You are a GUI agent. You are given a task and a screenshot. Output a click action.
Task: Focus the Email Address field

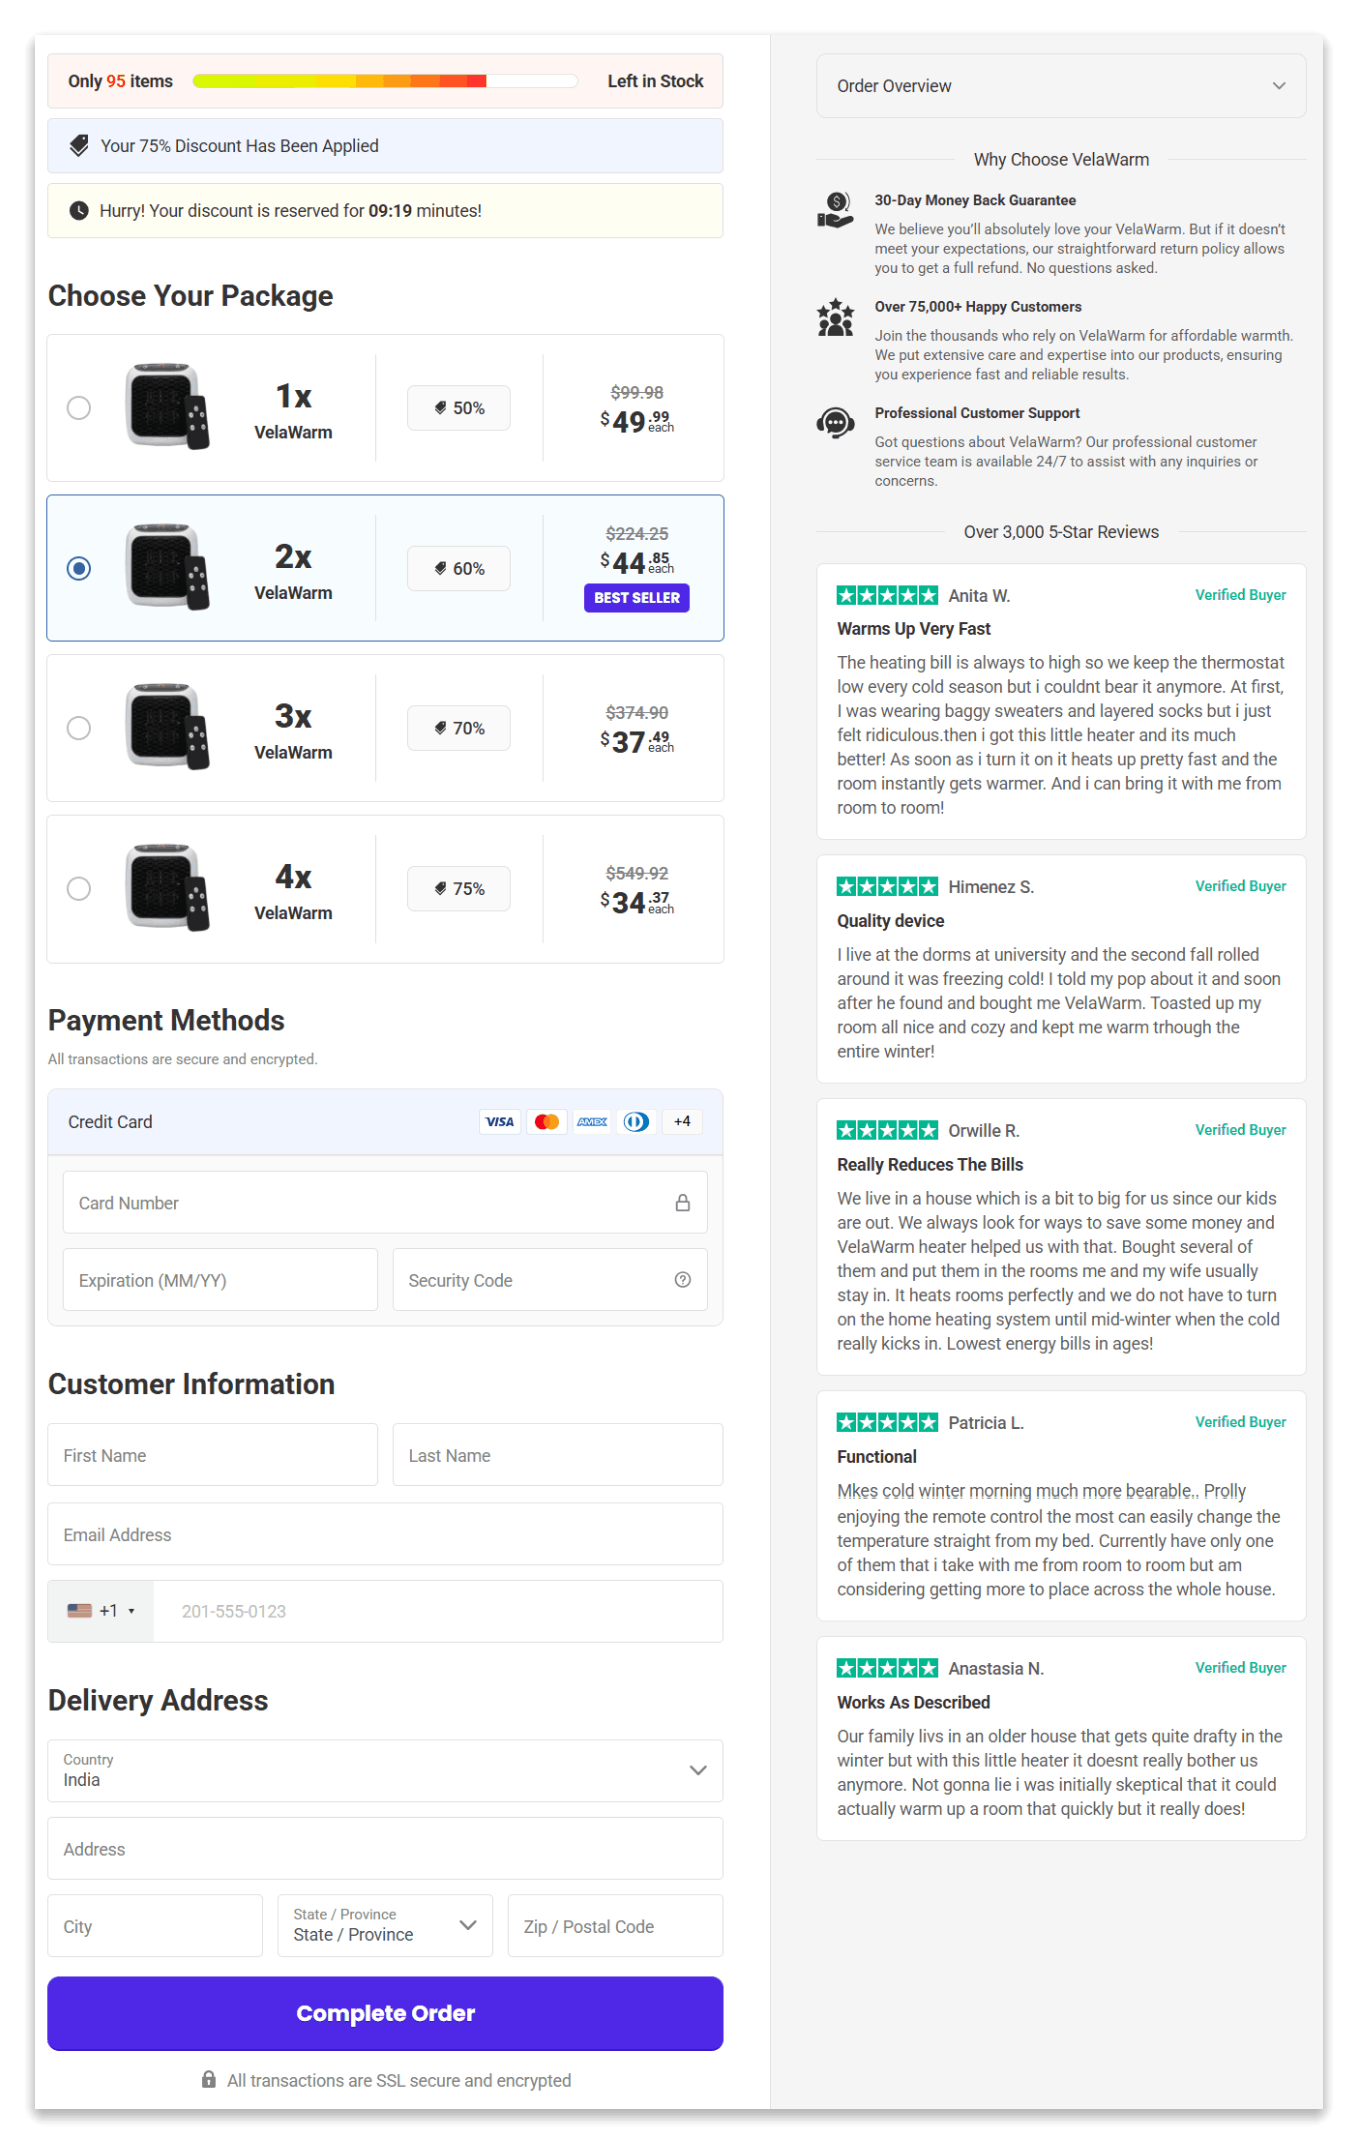[x=385, y=1534]
